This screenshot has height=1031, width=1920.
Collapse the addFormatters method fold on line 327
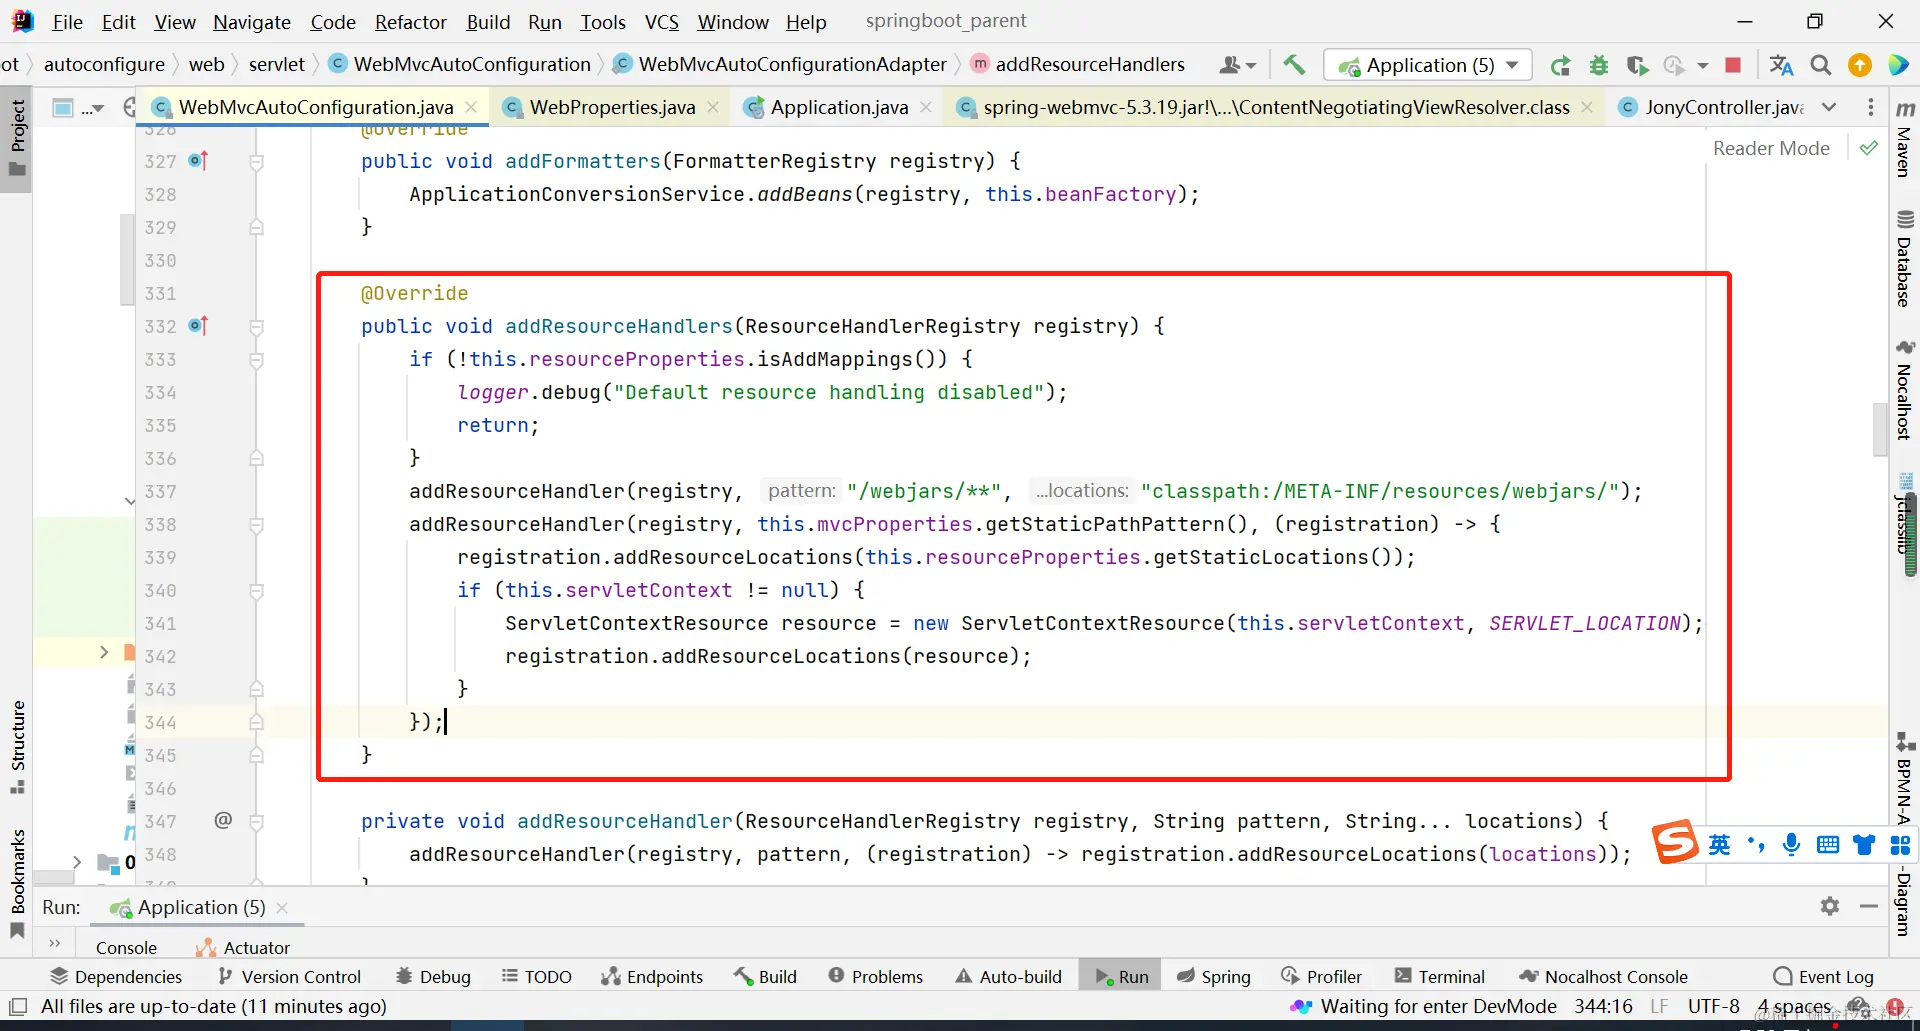[256, 161]
